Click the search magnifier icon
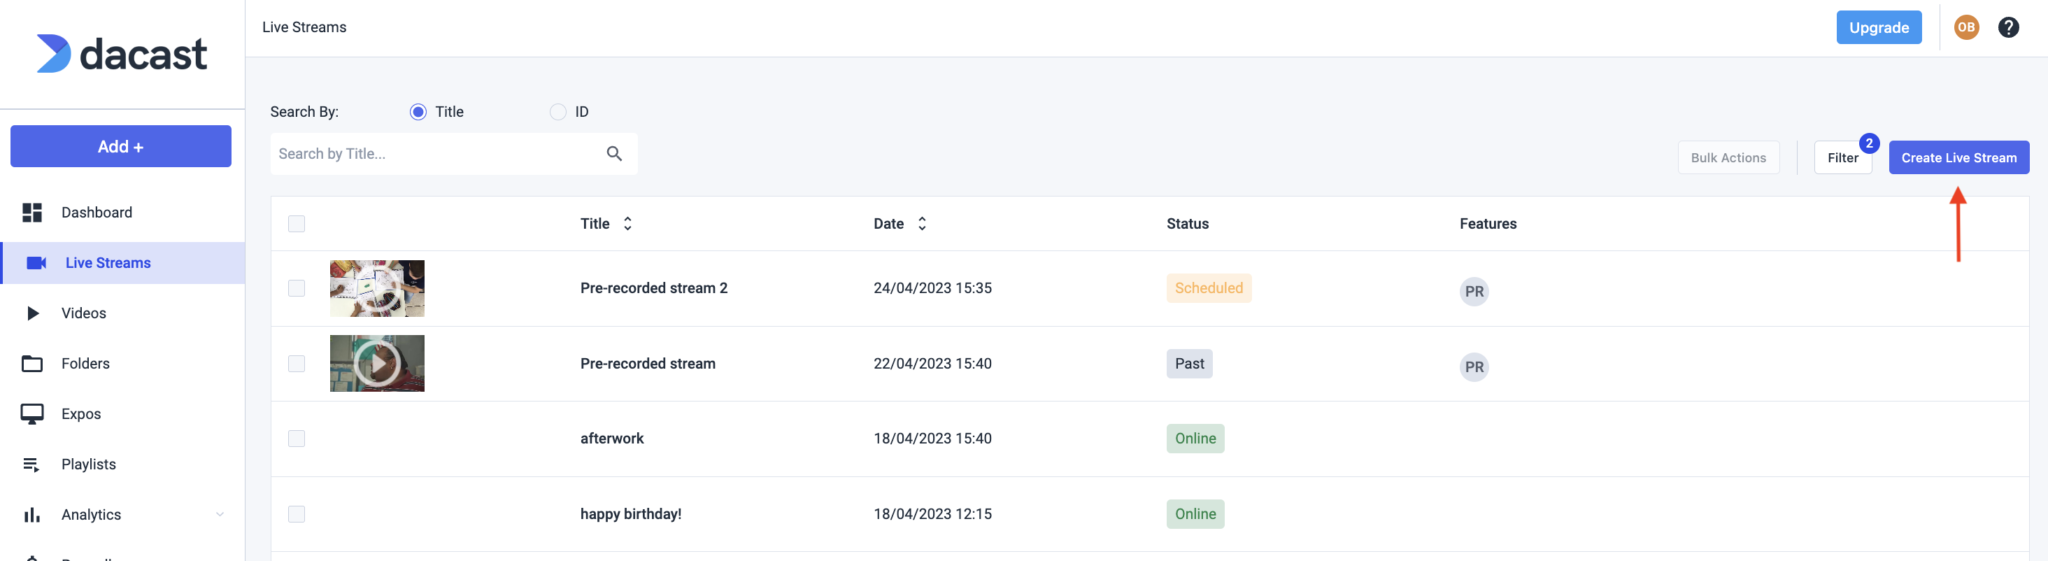 click(614, 153)
